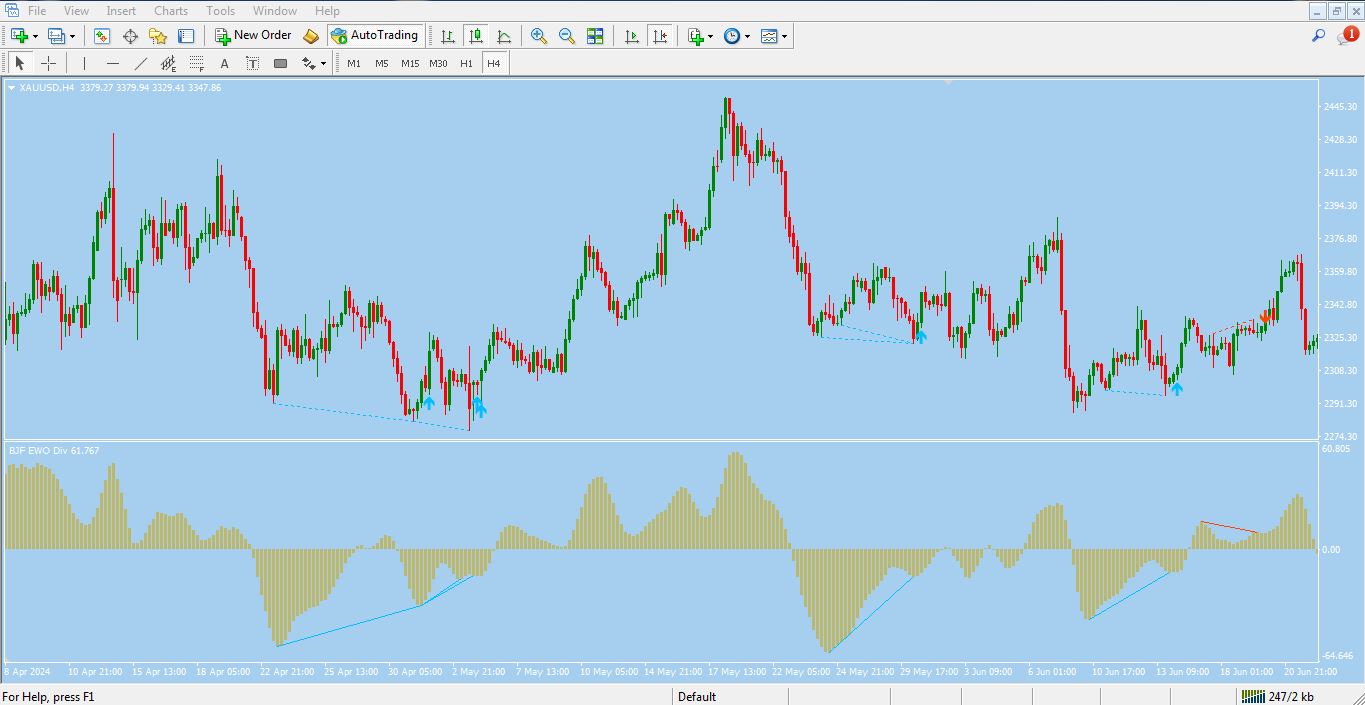Enable chart auto scroll
Screen dimensions: 1365x705
[x=631, y=36]
